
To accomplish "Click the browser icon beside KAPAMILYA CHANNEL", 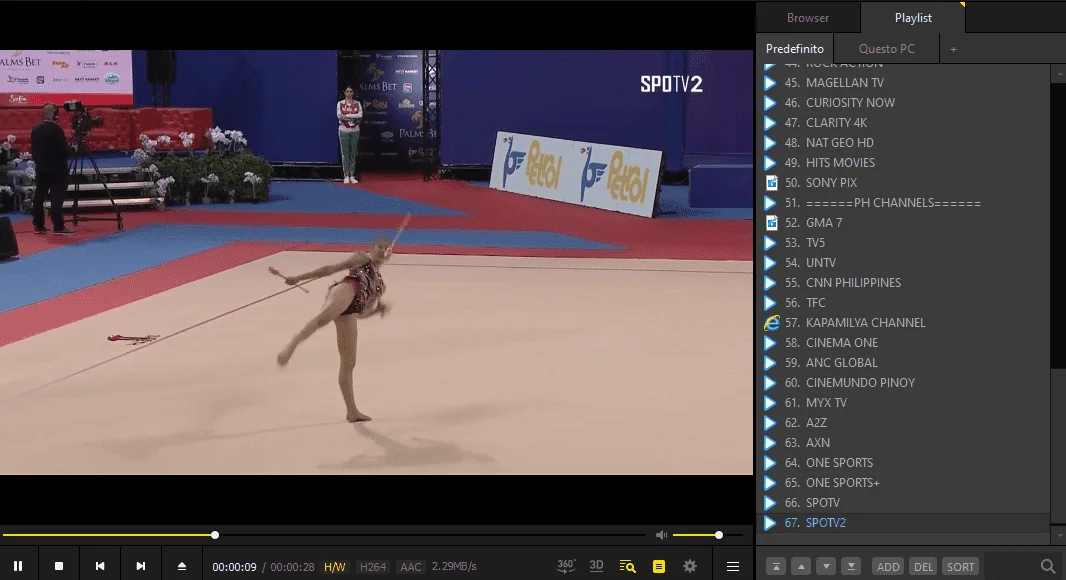I will 772,323.
